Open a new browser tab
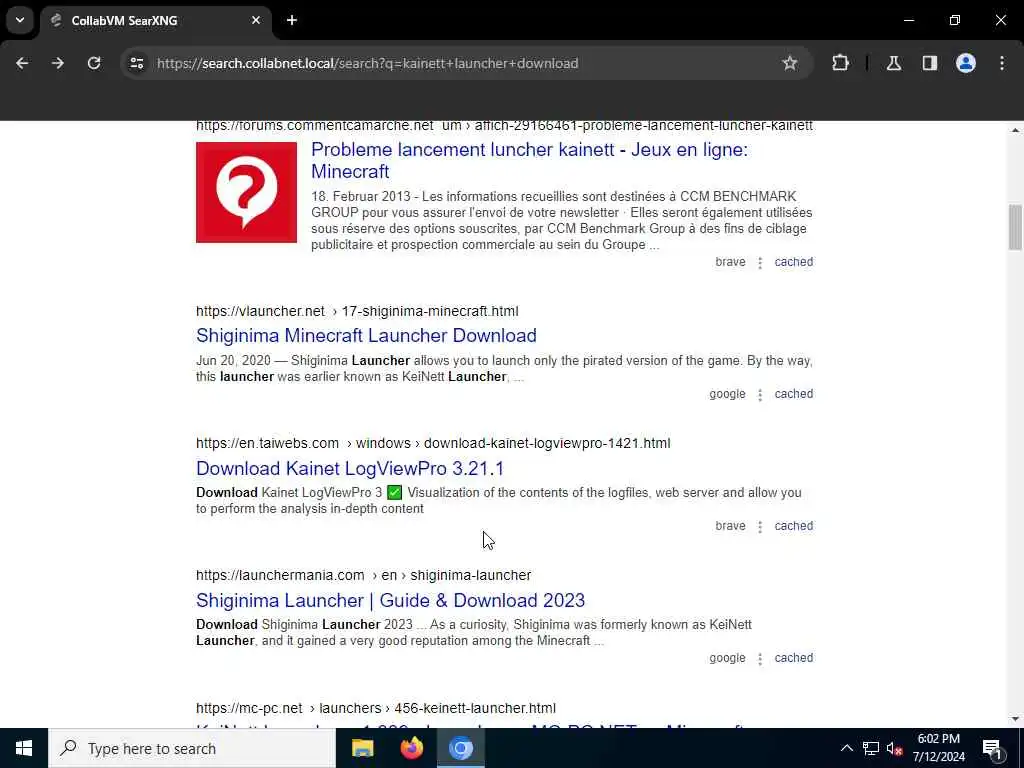Screen dimensions: 1024x768 tap(292, 20)
